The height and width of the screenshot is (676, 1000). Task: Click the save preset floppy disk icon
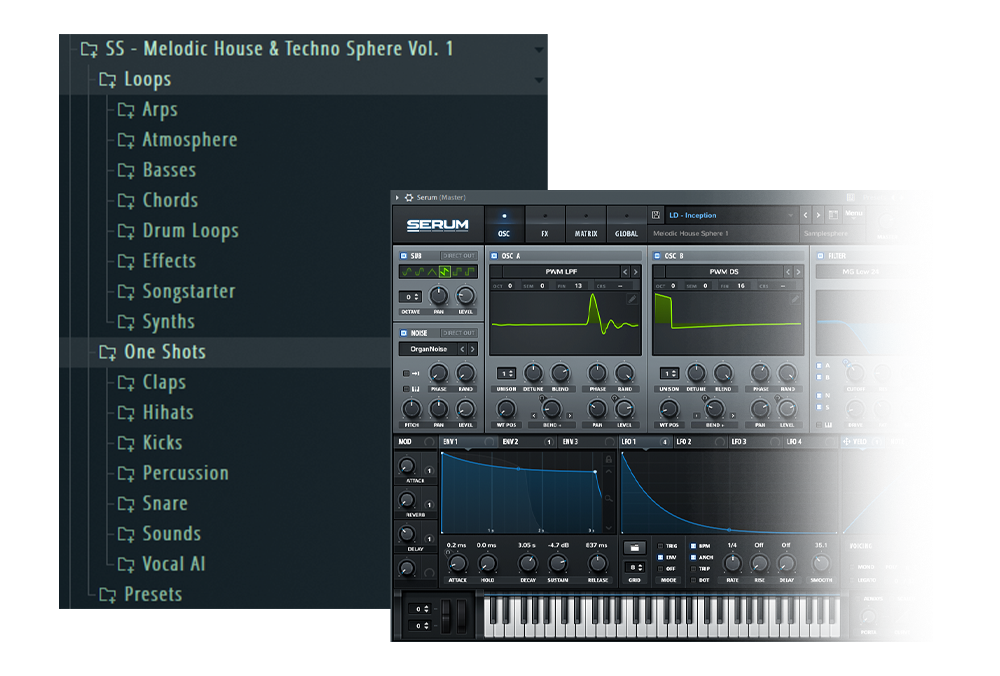point(656,215)
